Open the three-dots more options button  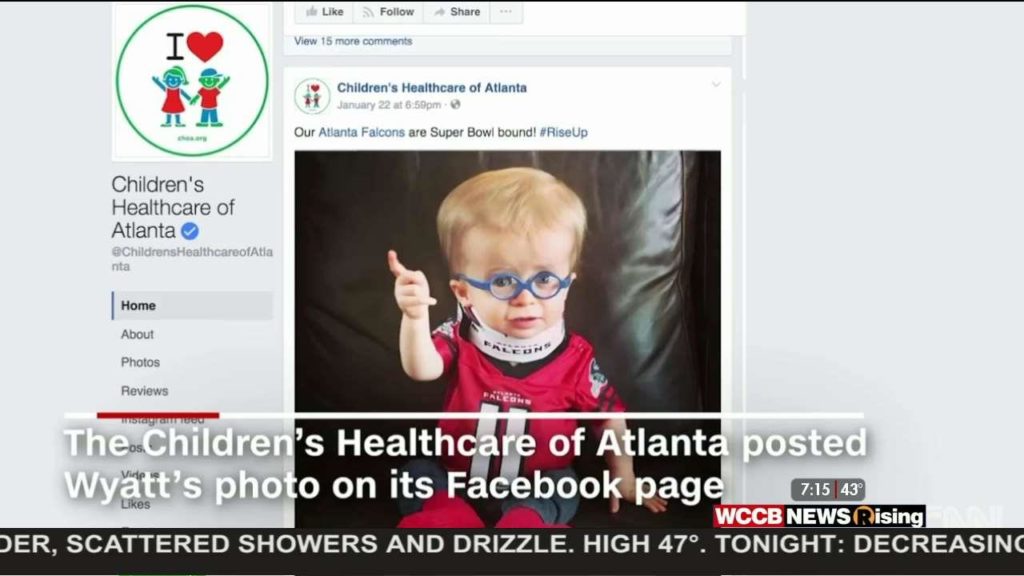[x=505, y=12]
